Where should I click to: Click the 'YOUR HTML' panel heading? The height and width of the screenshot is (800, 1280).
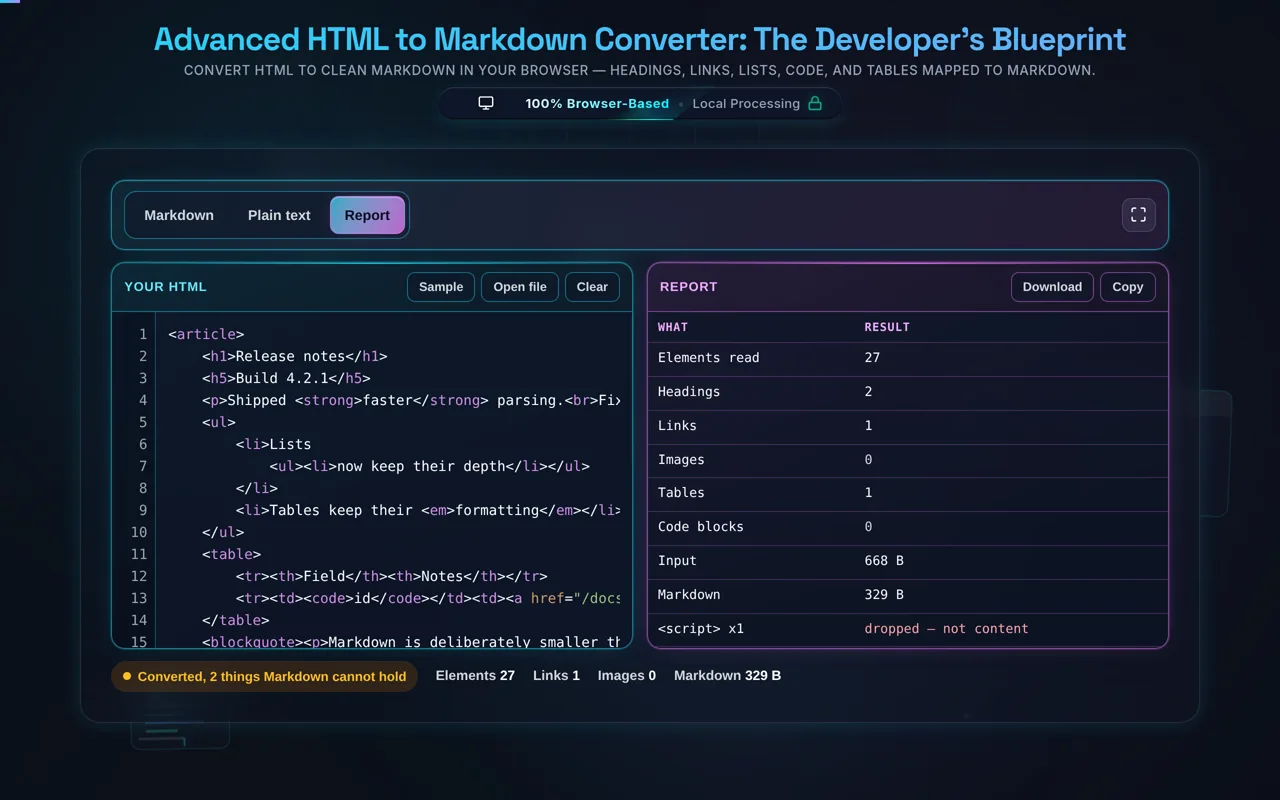coord(165,287)
